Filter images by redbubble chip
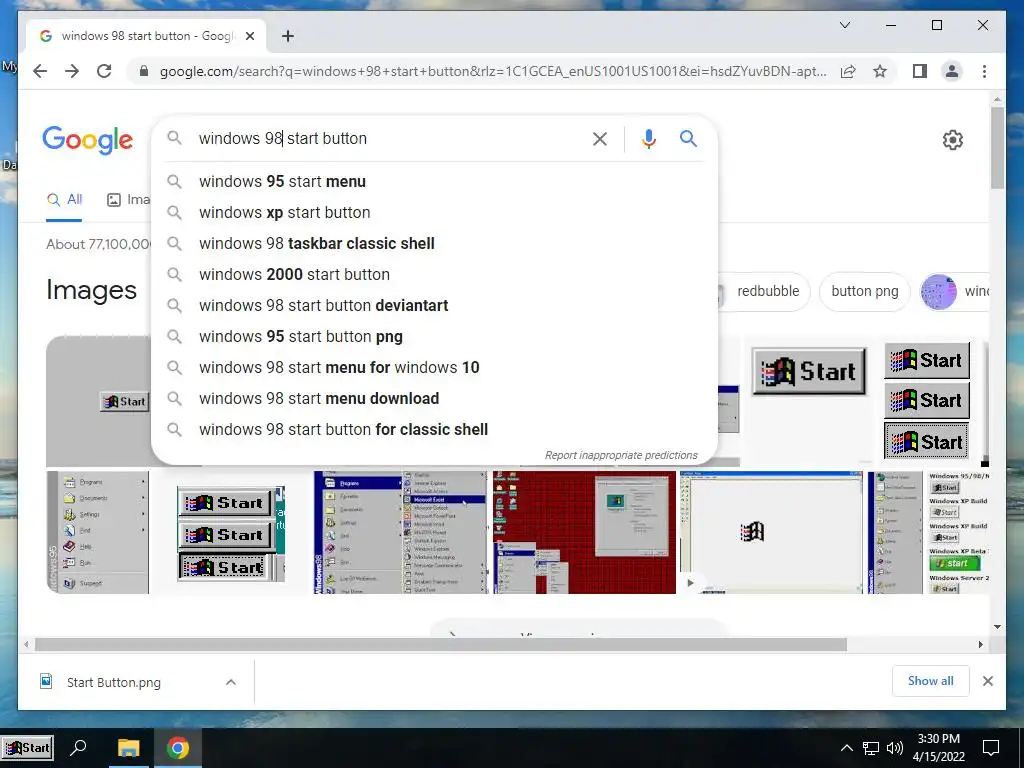Screen dimensions: 1024x768 pyautogui.click(x=765, y=291)
